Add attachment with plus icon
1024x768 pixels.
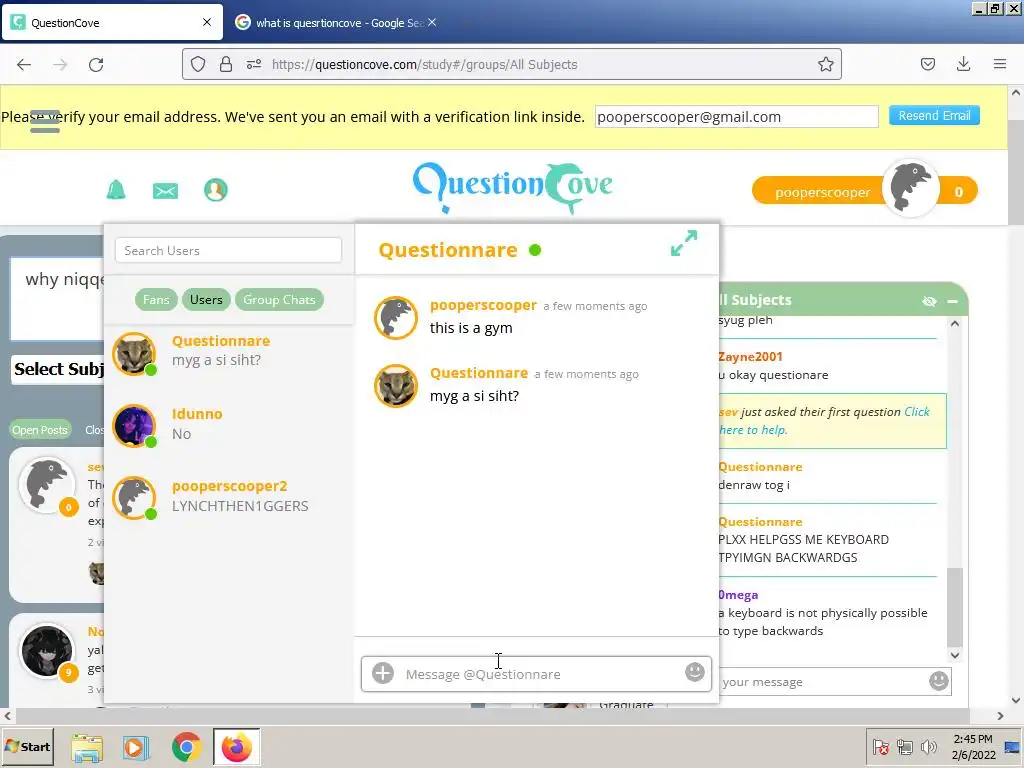point(383,673)
